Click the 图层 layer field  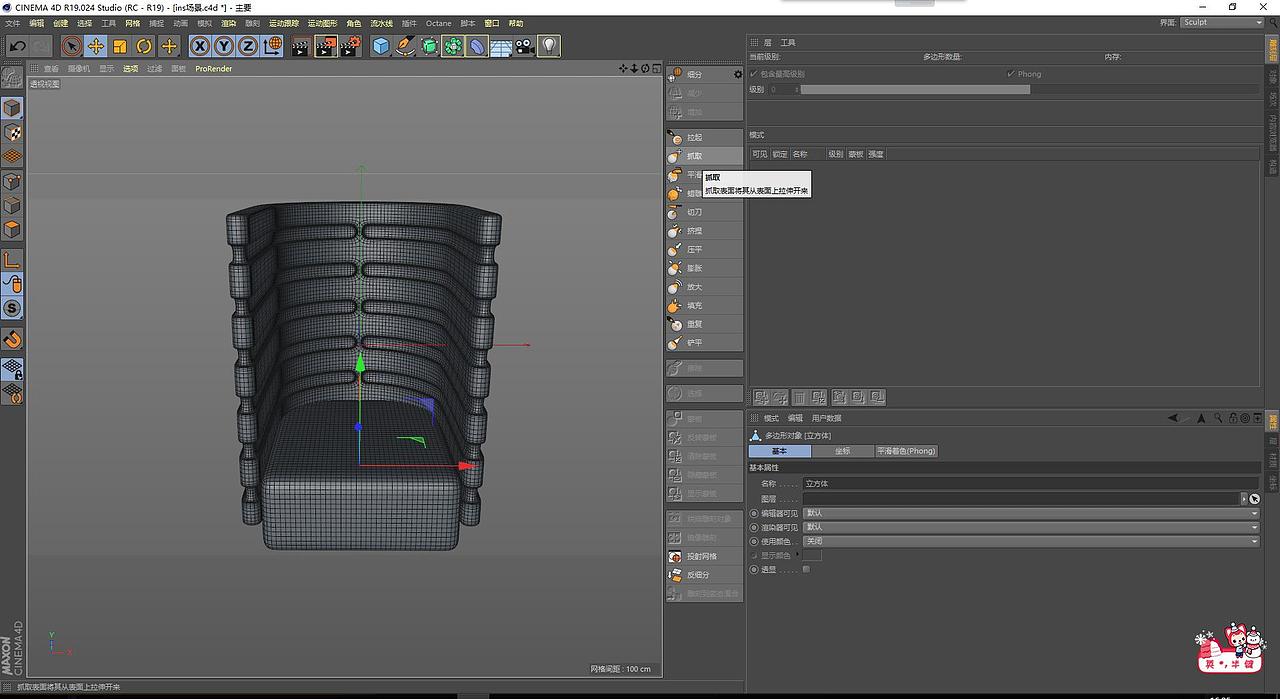[1021, 498]
